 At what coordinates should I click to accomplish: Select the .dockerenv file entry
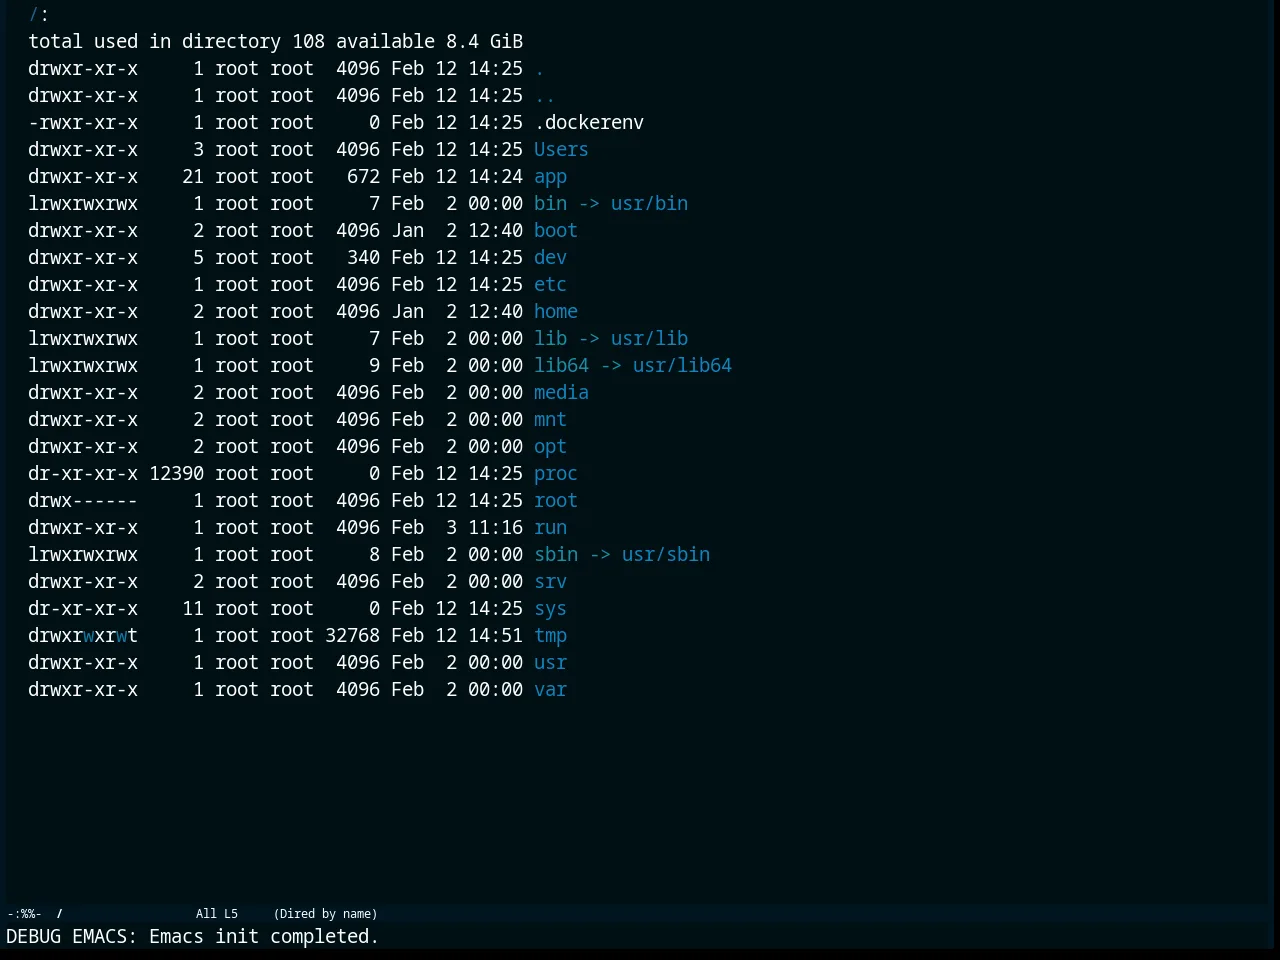[x=589, y=123]
